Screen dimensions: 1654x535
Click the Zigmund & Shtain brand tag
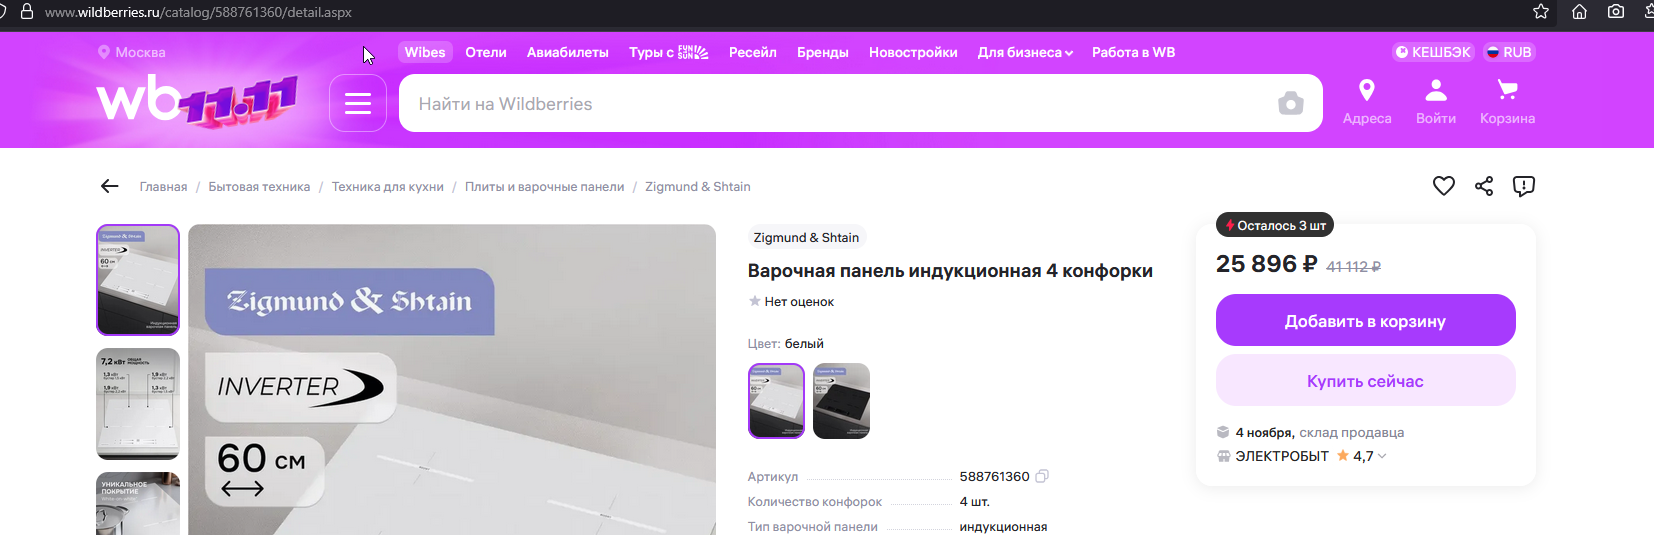point(806,237)
